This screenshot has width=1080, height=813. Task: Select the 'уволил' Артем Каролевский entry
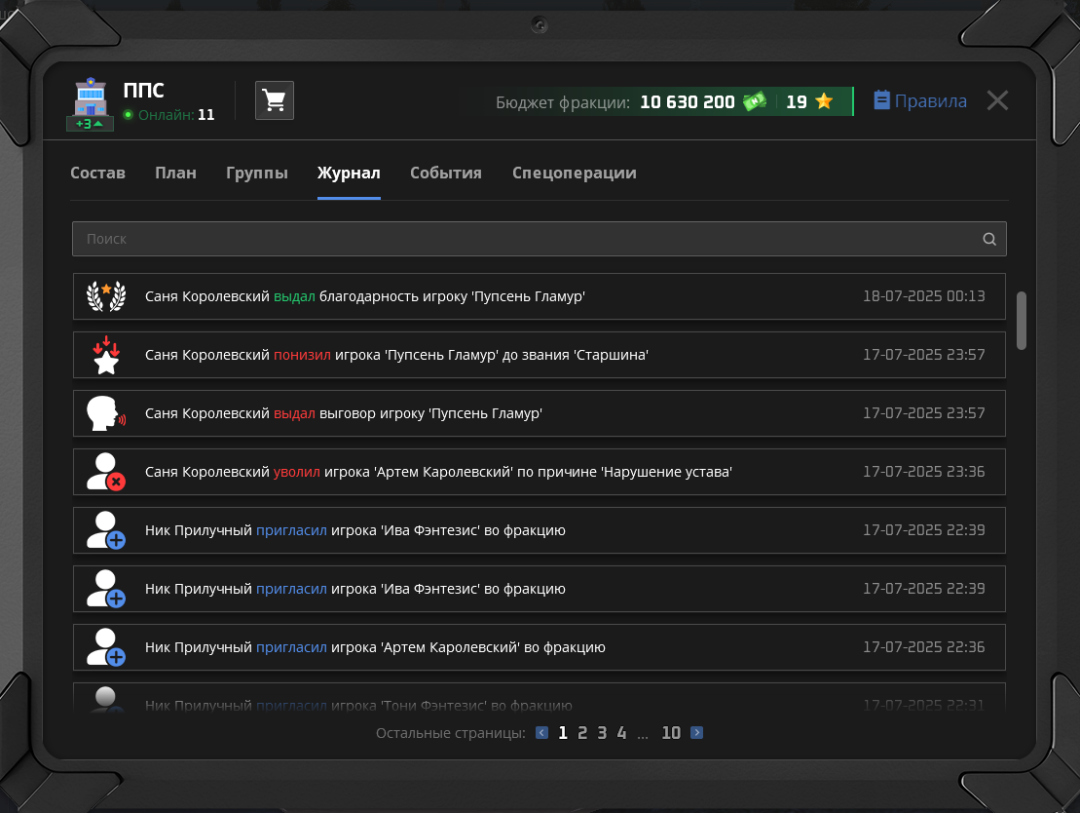coord(539,472)
